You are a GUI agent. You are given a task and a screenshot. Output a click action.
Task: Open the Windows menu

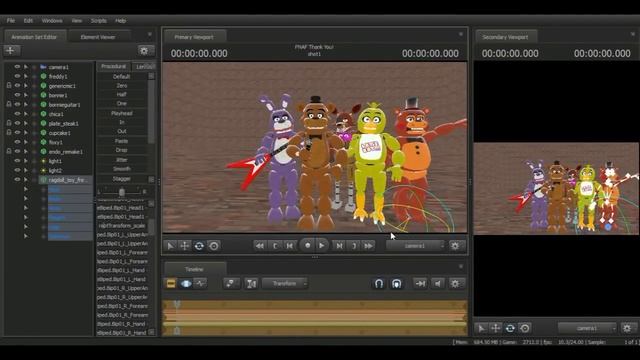(52, 20)
